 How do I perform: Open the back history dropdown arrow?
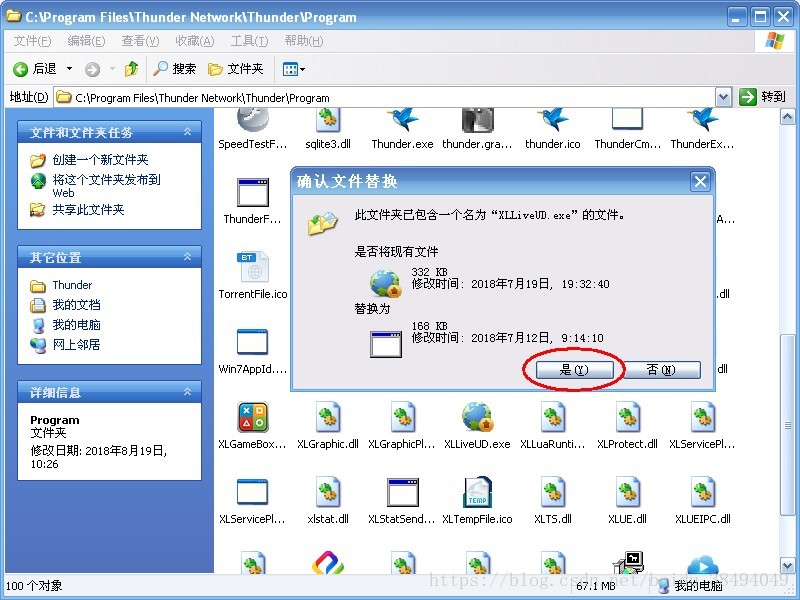69,69
